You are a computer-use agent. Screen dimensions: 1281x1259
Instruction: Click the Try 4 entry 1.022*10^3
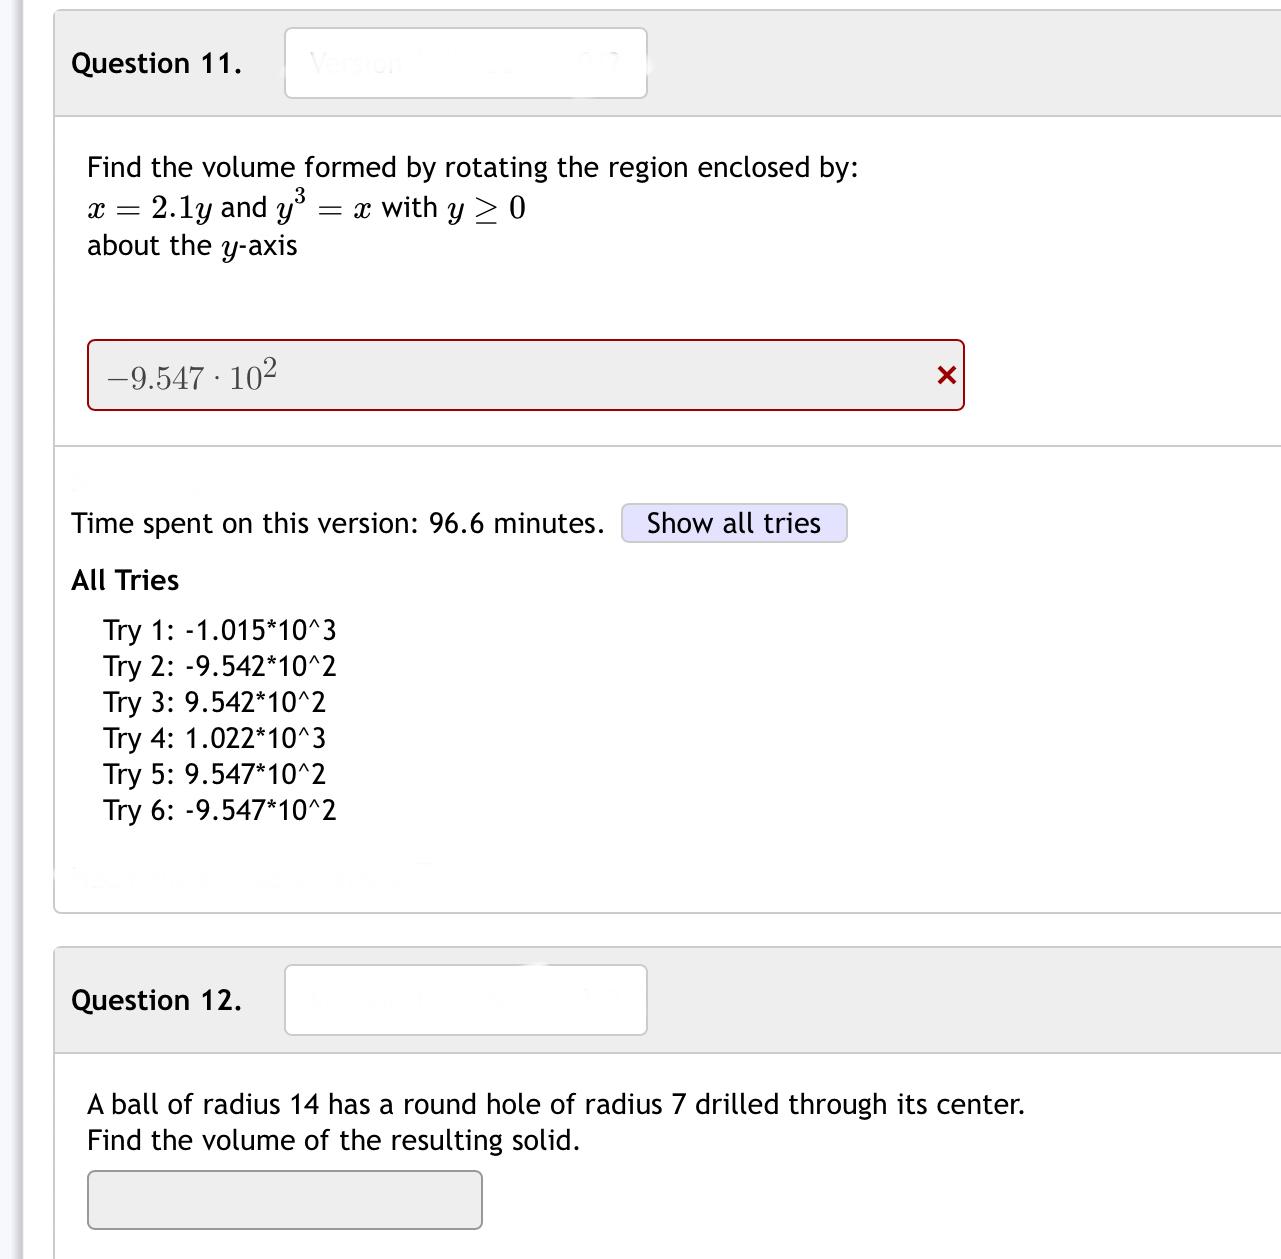coord(216,739)
